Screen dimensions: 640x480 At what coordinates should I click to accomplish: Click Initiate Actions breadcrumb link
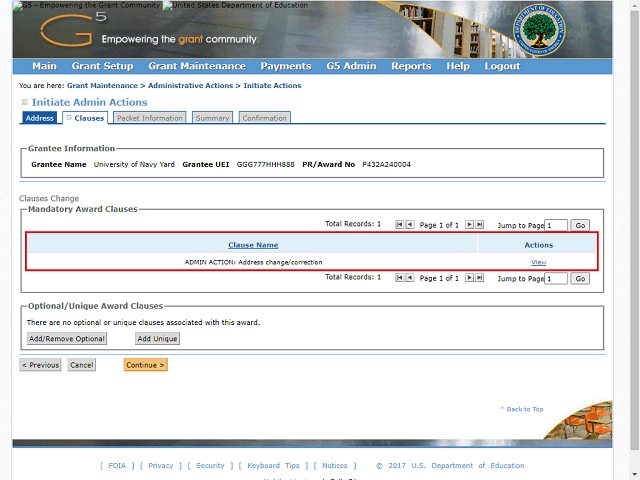pyautogui.click(x=272, y=86)
